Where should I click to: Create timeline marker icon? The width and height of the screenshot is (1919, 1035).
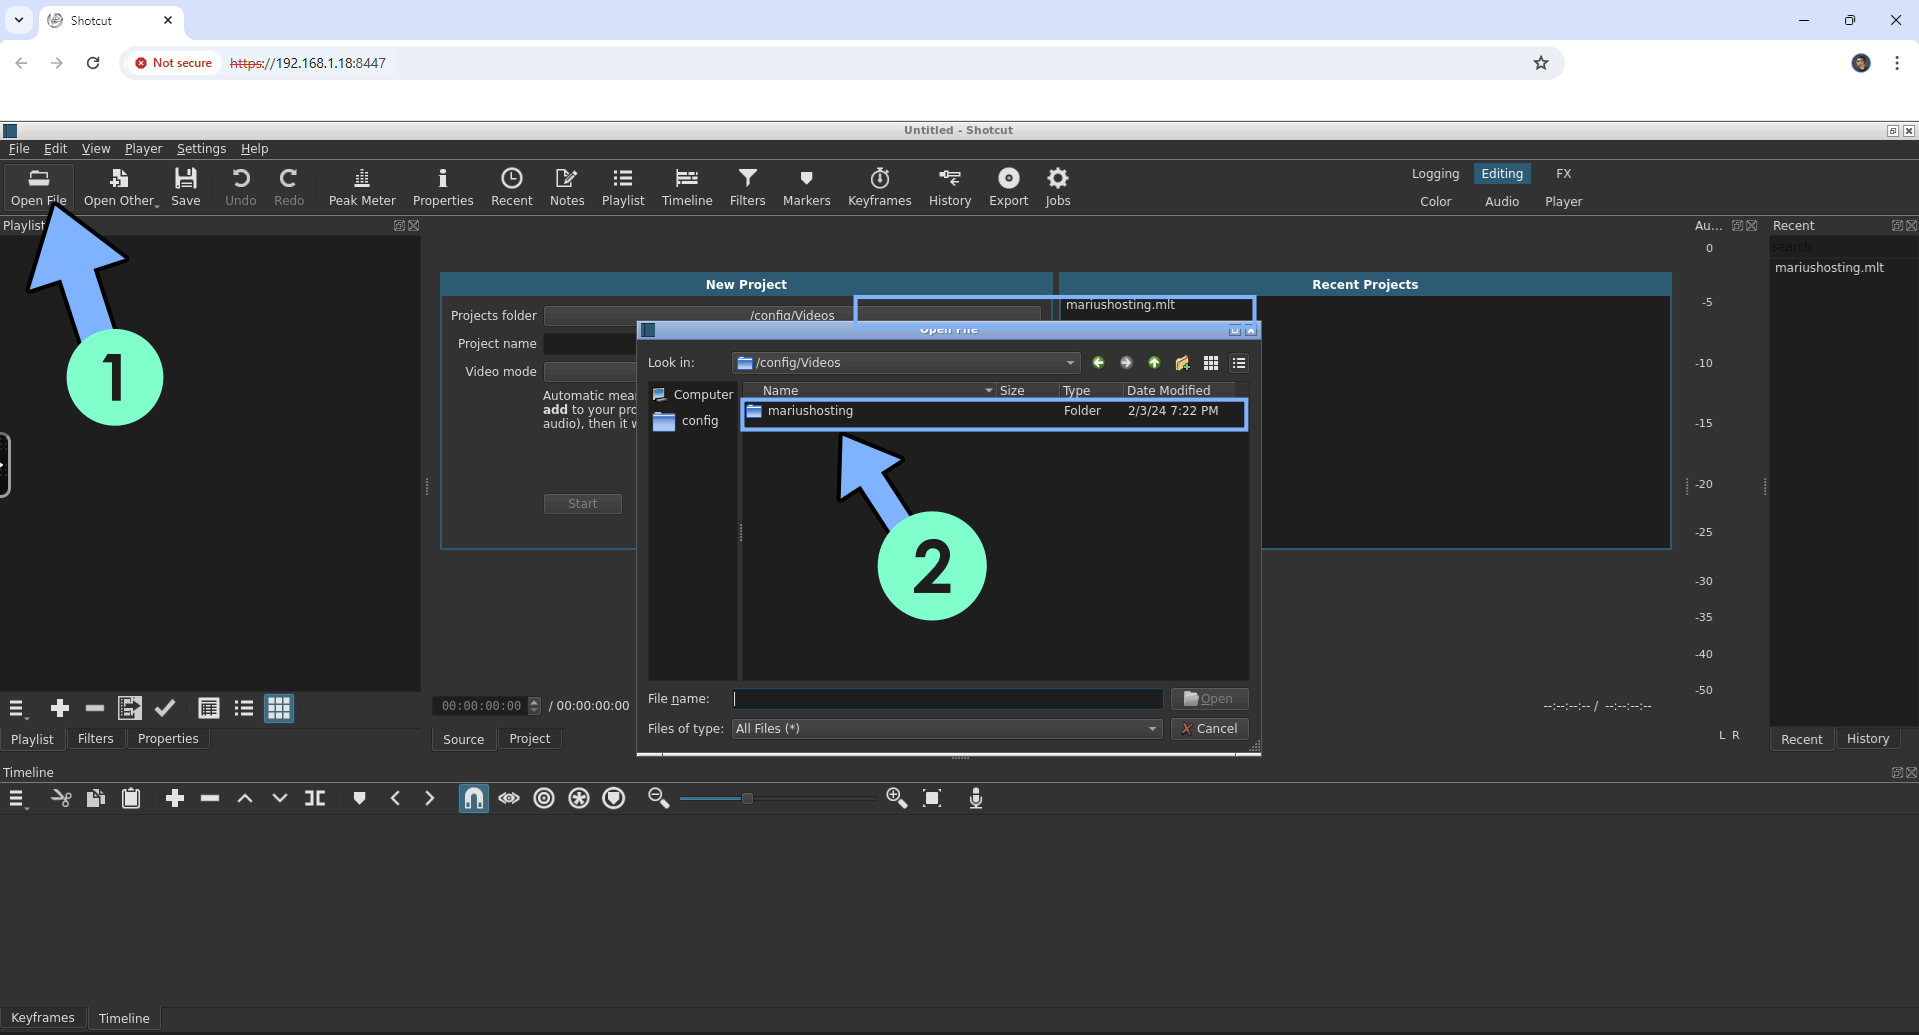click(360, 798)
